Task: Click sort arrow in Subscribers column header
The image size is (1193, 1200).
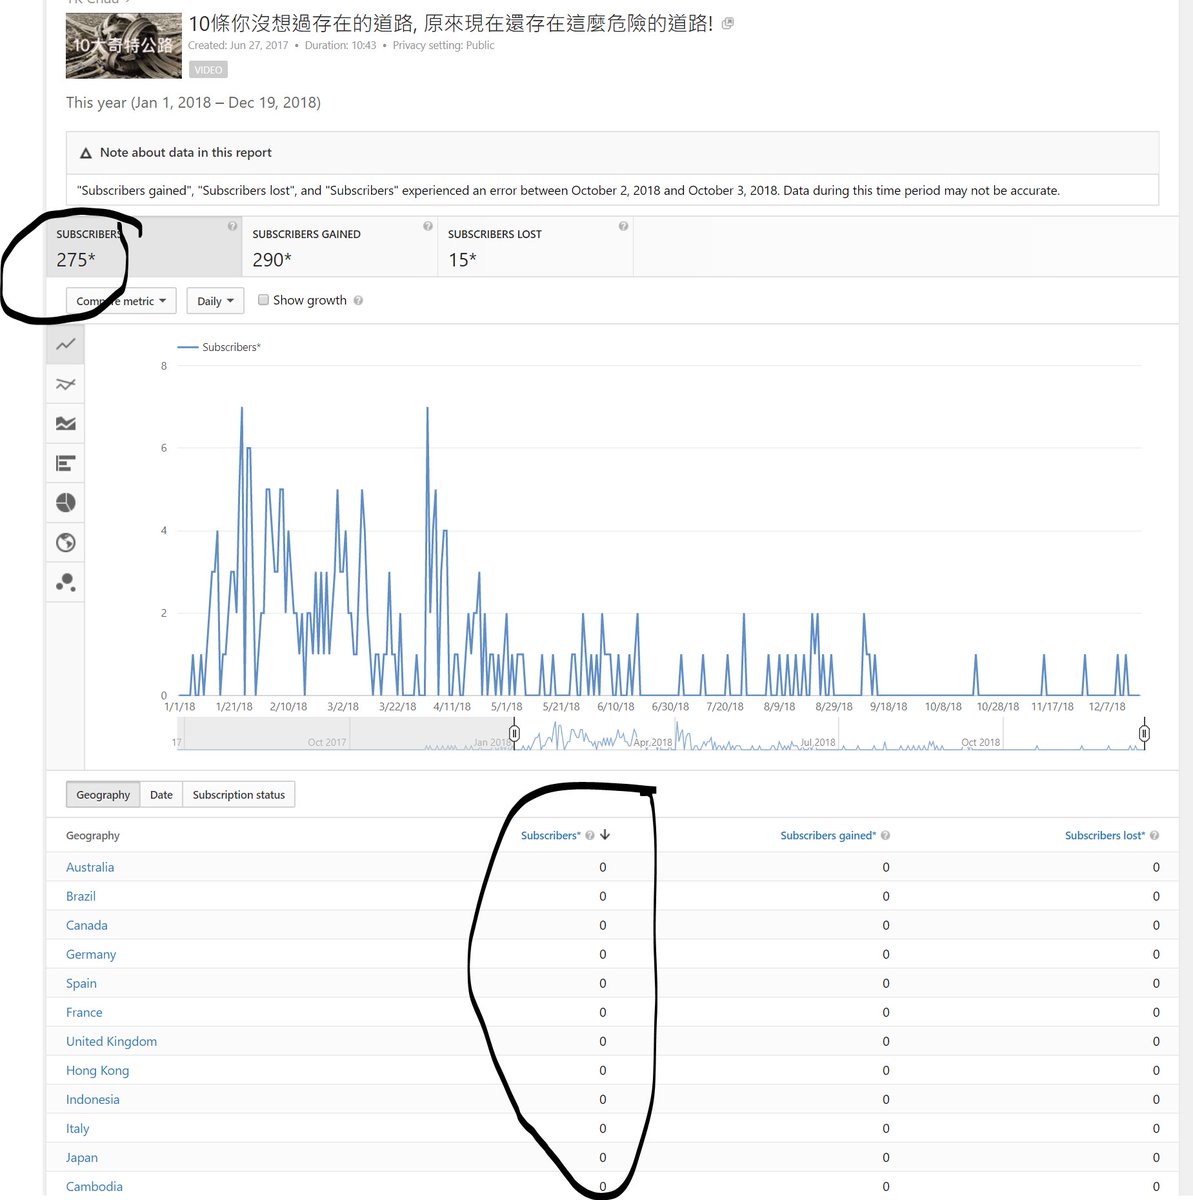Action: [x=605, y=835]
